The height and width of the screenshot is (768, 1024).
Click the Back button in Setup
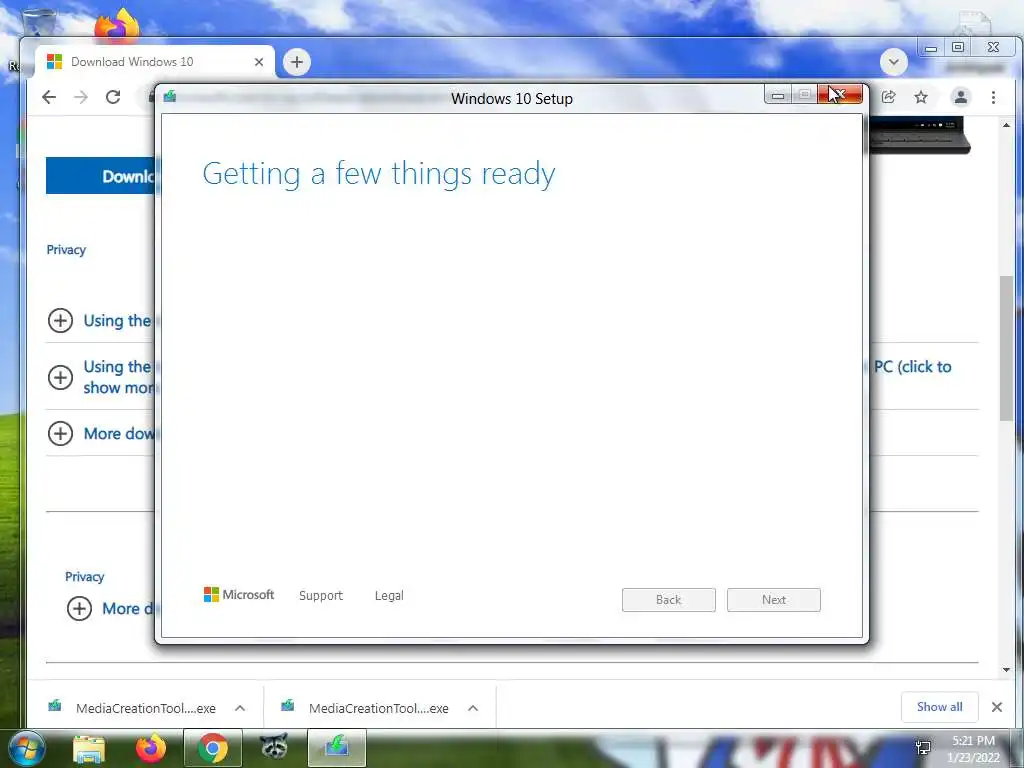click(669, 600)
